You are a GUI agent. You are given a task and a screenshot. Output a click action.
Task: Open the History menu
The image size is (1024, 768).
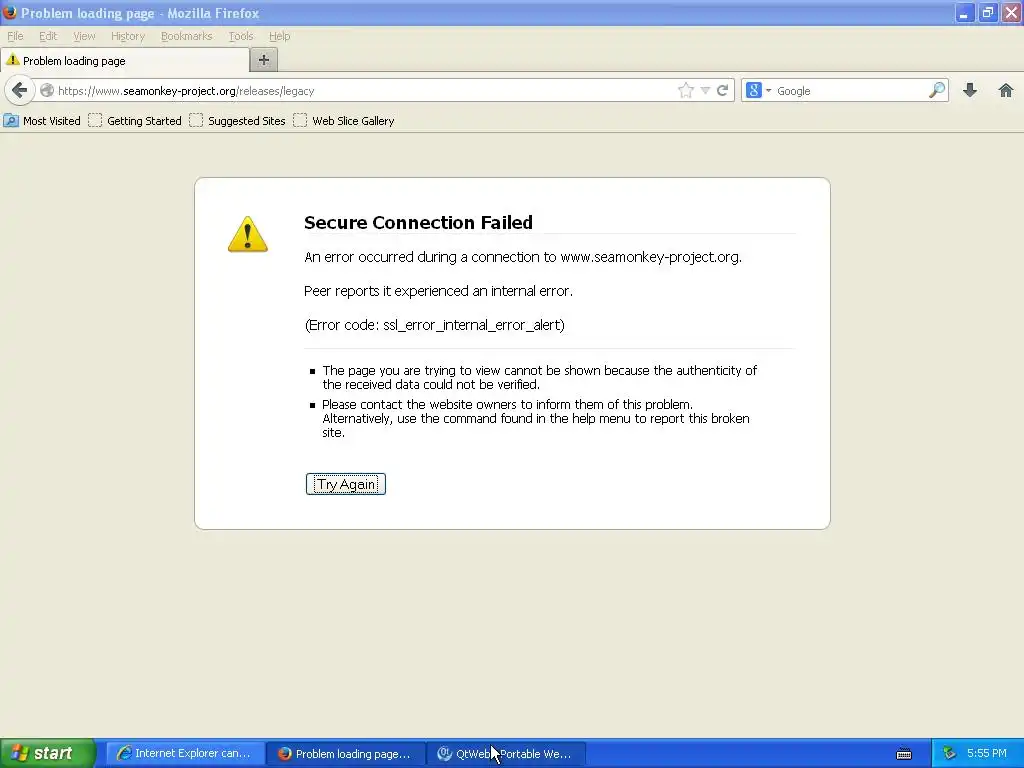[127, 36]
